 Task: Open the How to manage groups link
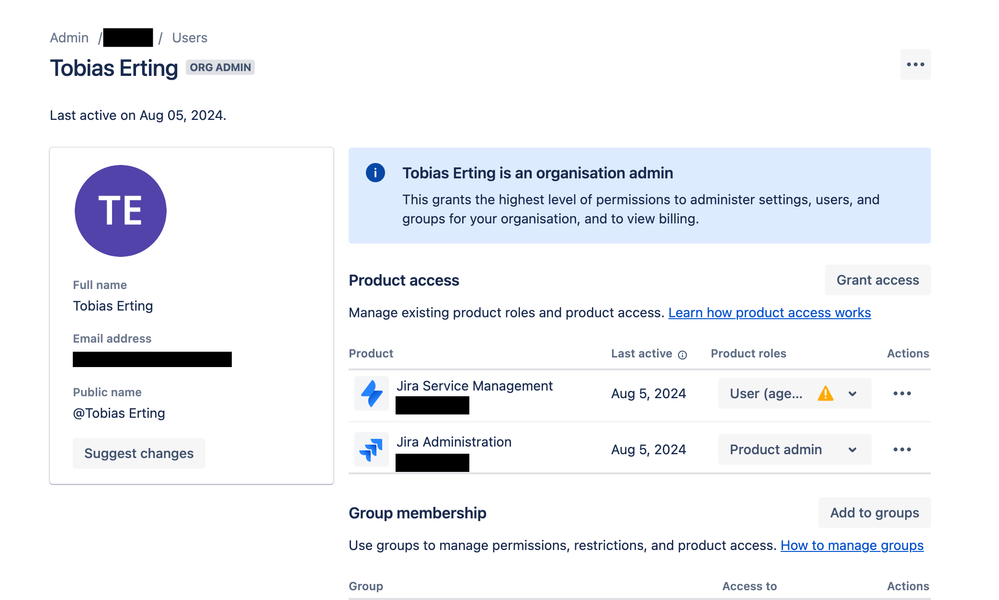click(852, 546)
